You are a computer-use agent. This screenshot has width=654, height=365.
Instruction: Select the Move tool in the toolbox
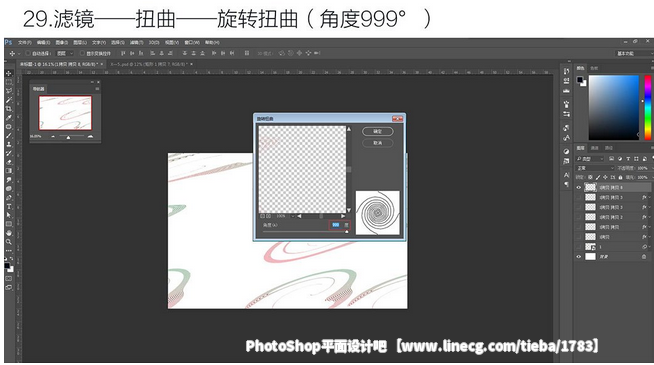9,73
